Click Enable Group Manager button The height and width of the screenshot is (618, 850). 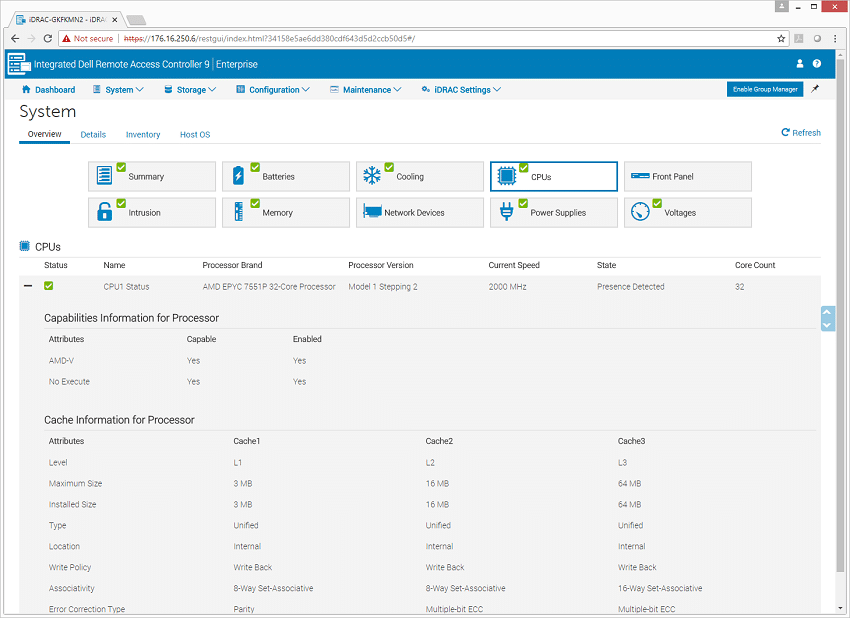(x=765, y=89)
